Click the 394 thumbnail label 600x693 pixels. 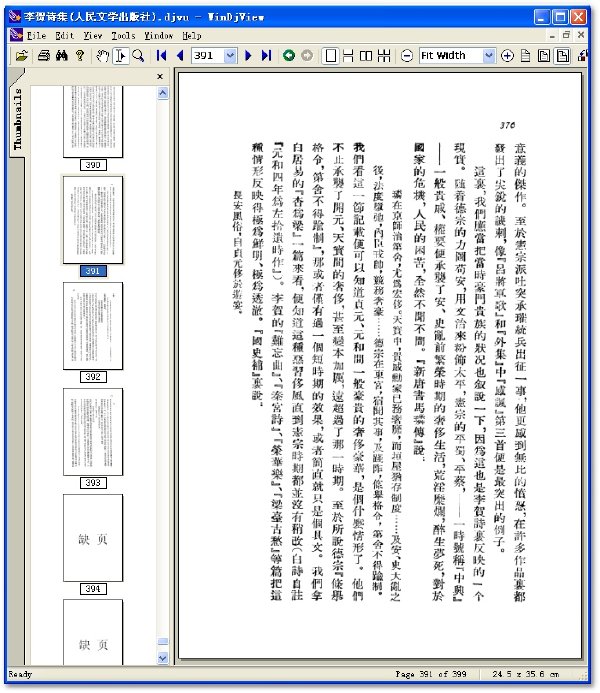pyautogui.click(x=93, y=589)
